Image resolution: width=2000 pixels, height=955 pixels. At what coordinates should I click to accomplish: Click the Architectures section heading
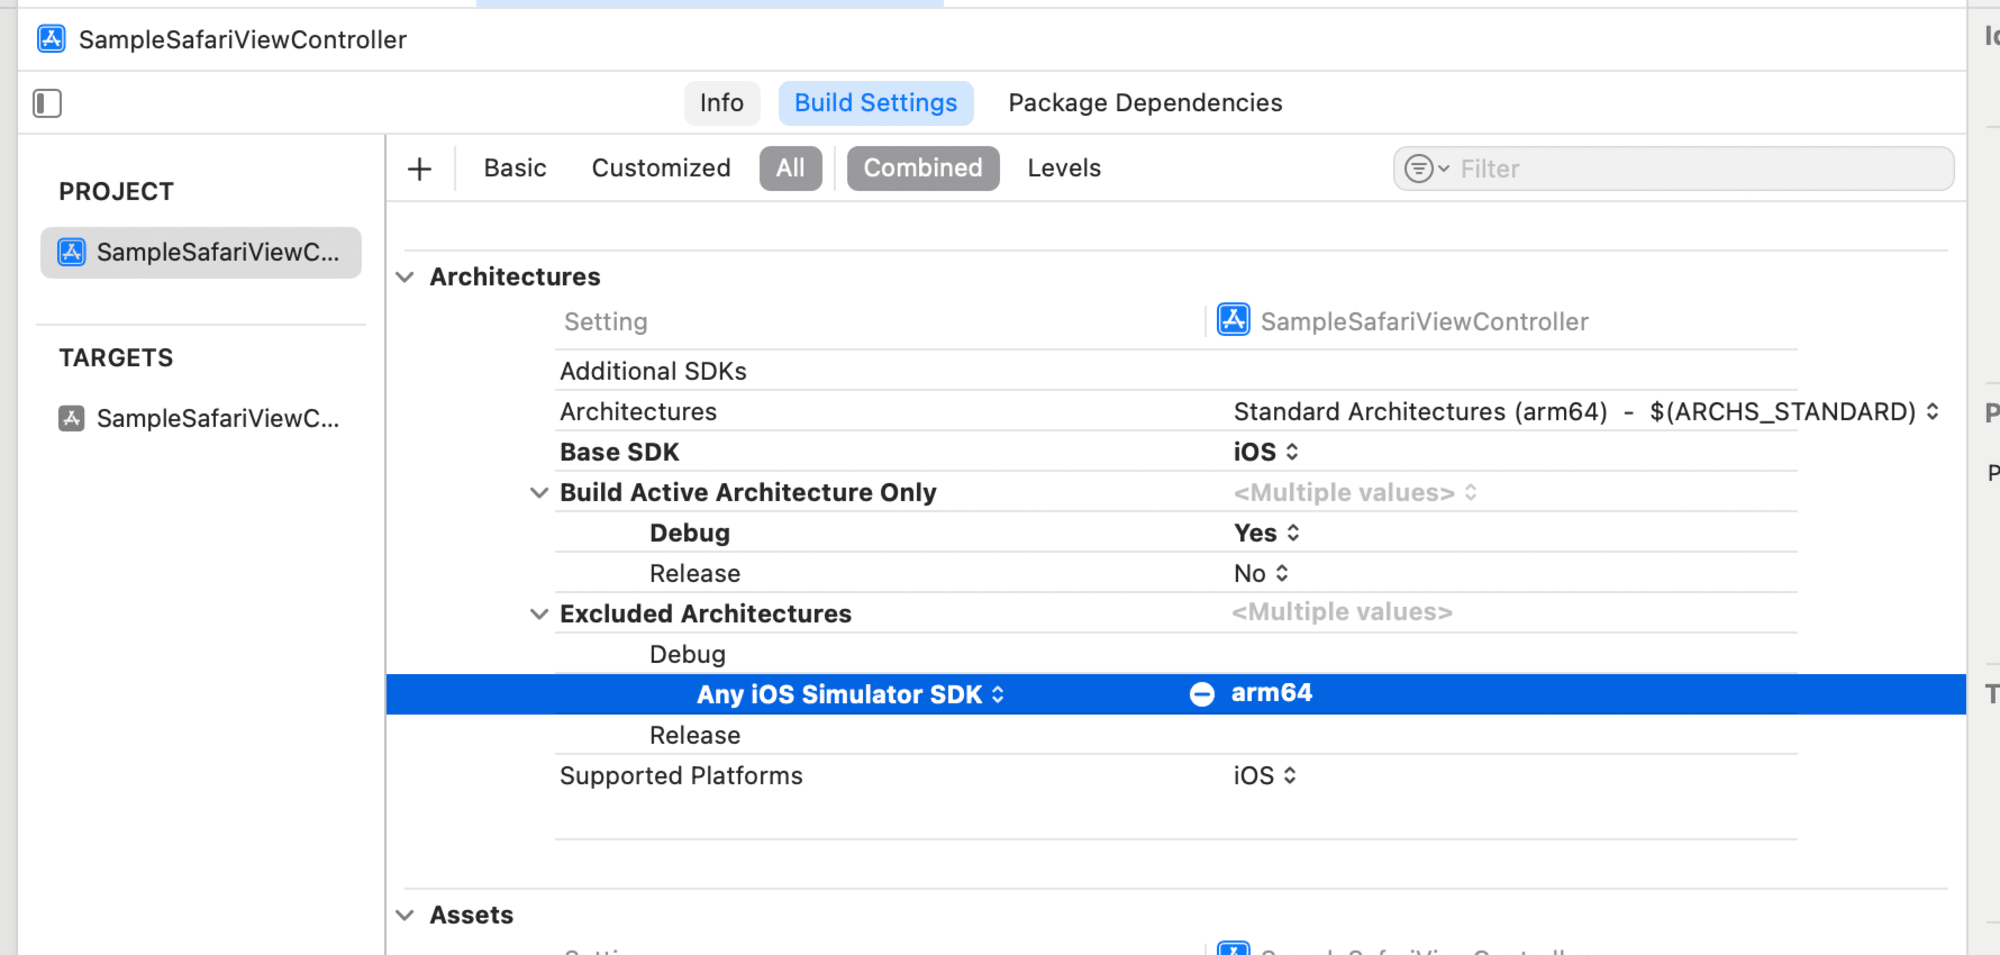pos(515,277)
